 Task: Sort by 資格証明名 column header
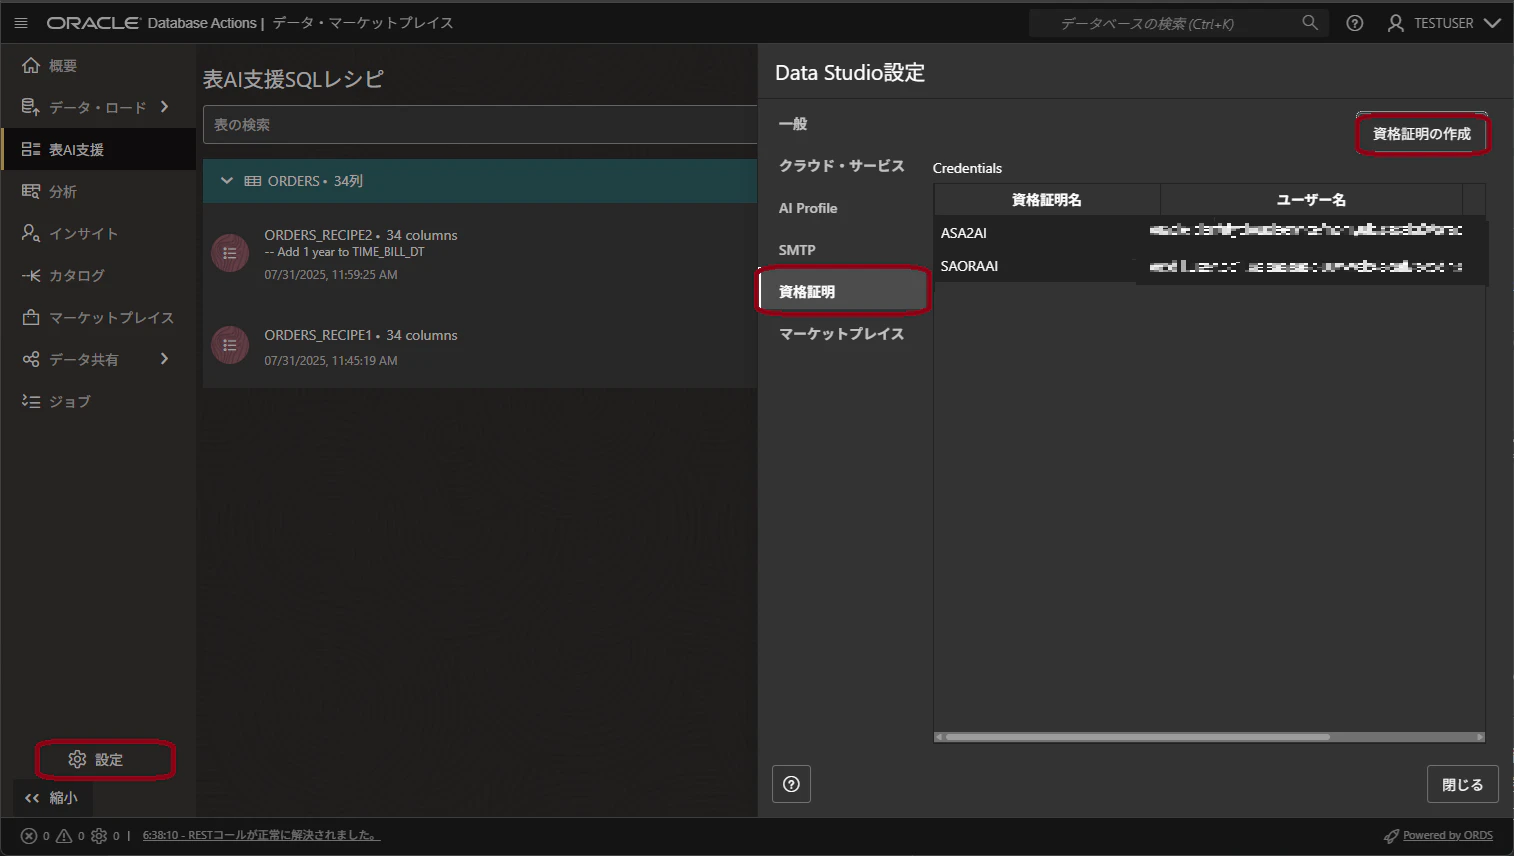point(1047,200)
